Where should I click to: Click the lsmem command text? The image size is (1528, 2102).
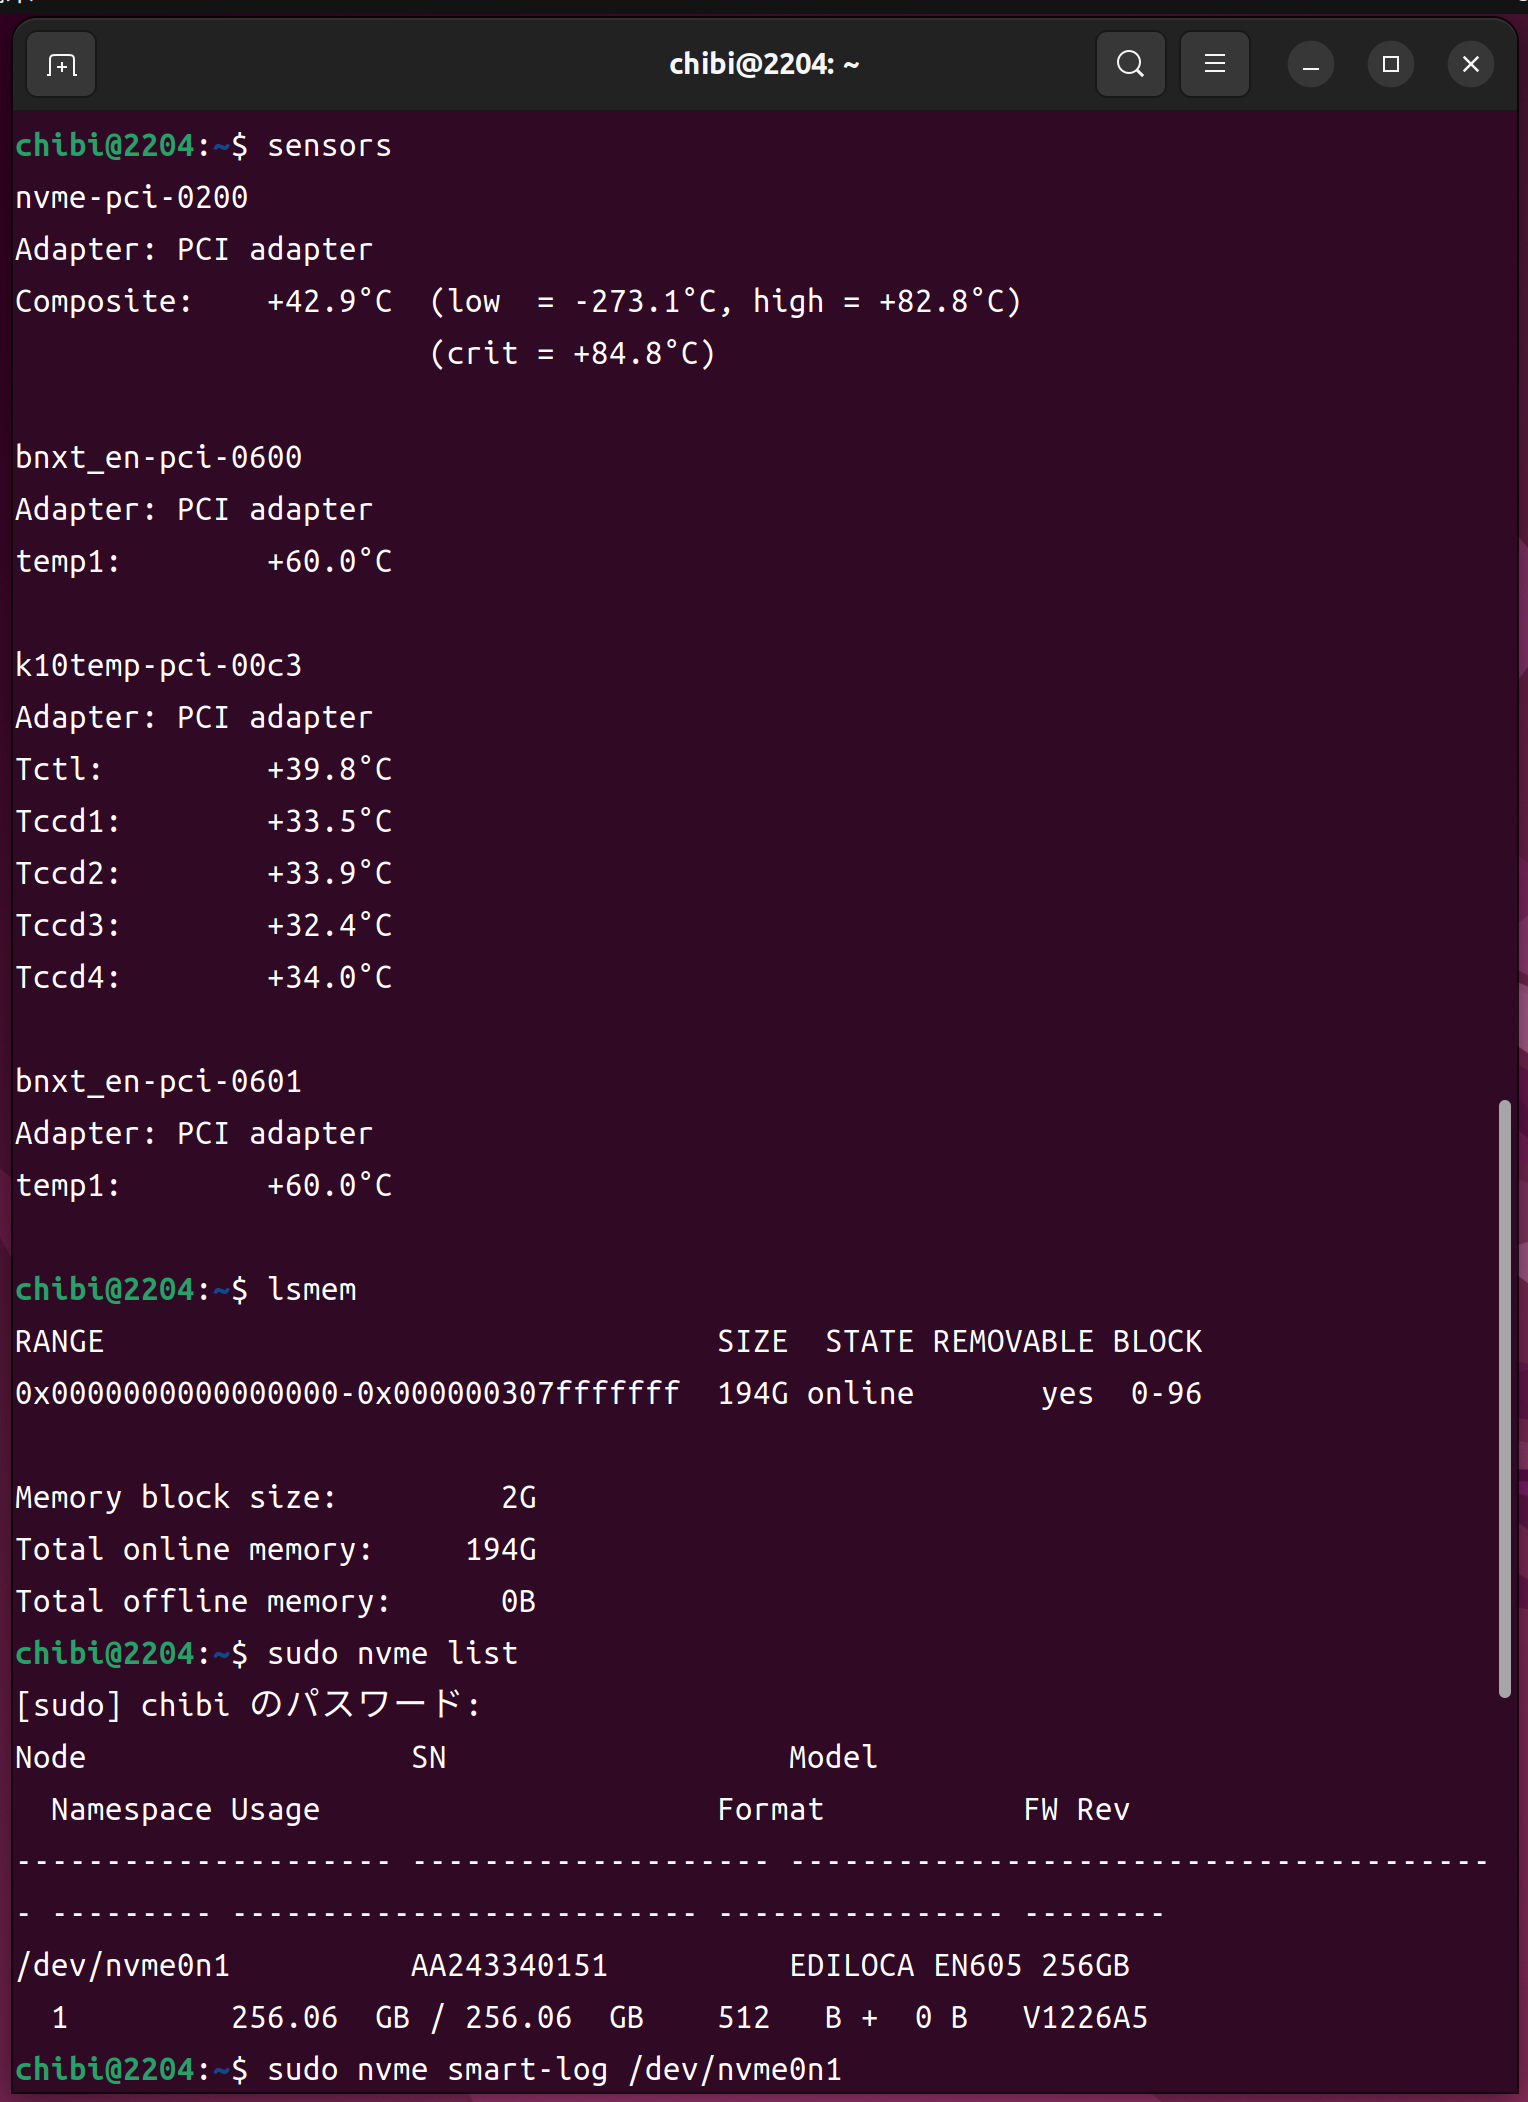tap(311, 1290)
